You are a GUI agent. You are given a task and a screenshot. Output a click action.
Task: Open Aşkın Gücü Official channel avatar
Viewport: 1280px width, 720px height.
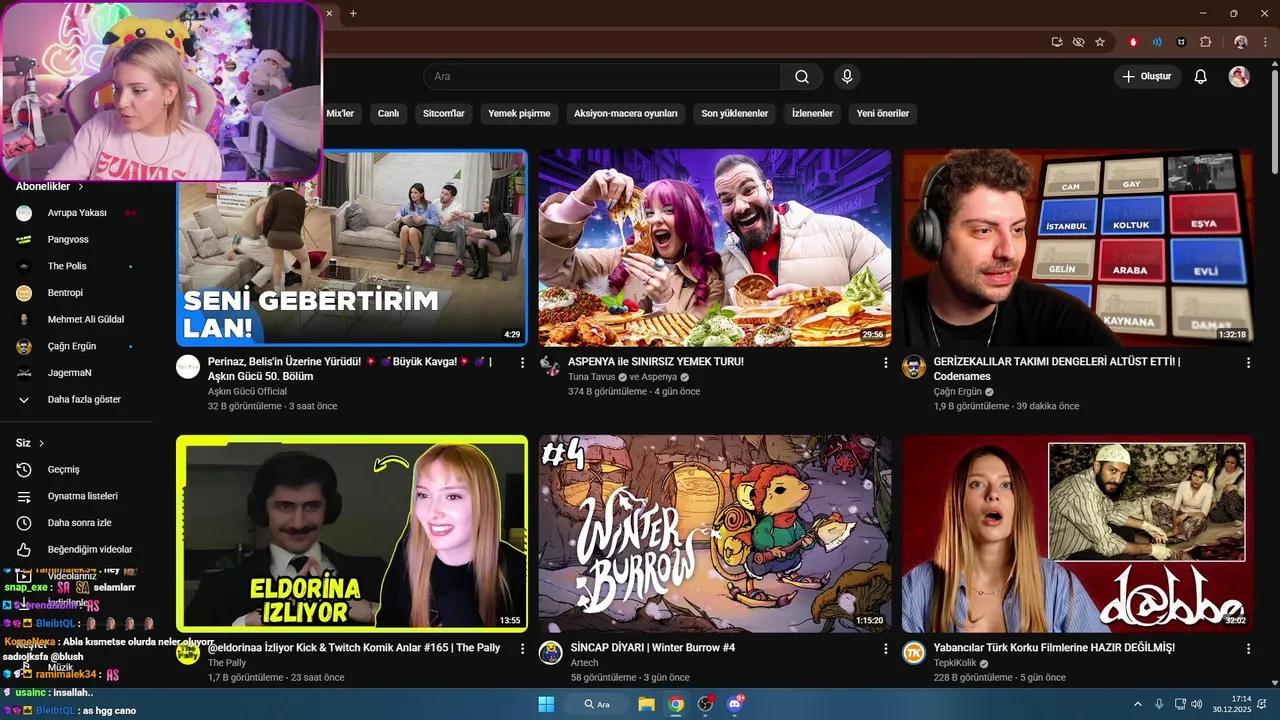coord(188,367)
